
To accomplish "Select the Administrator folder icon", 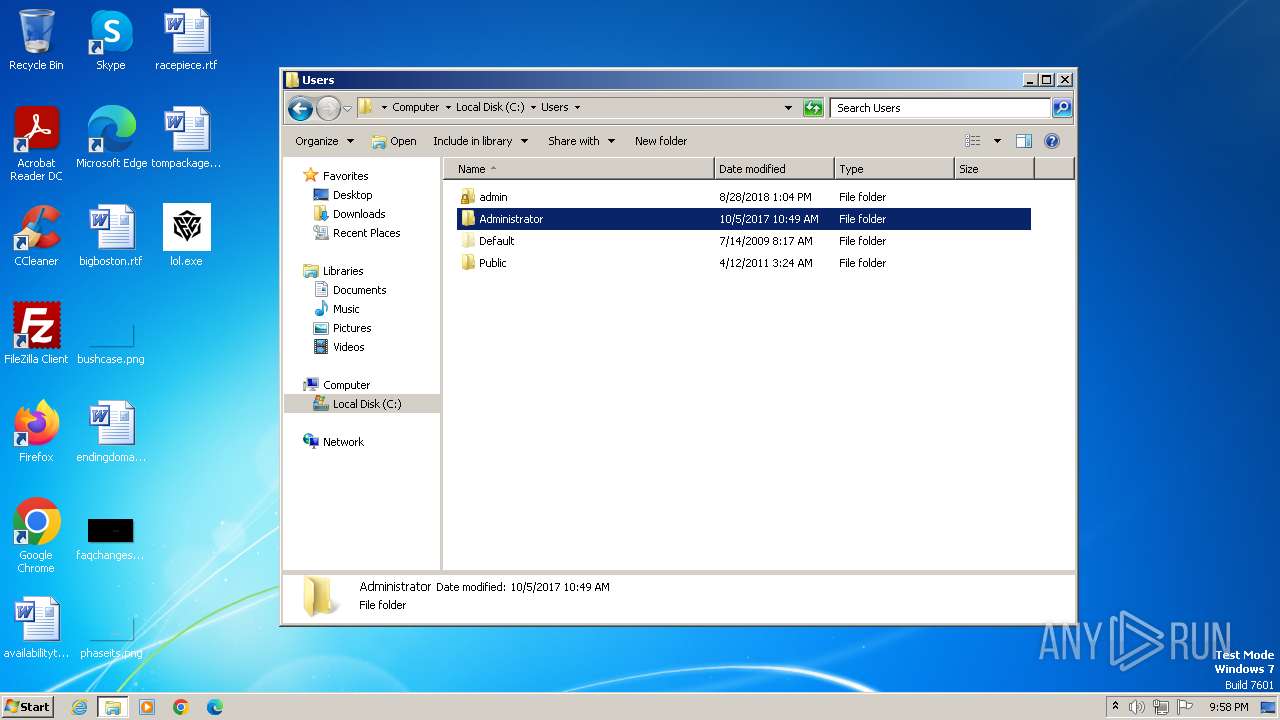I will click(468, 219).
